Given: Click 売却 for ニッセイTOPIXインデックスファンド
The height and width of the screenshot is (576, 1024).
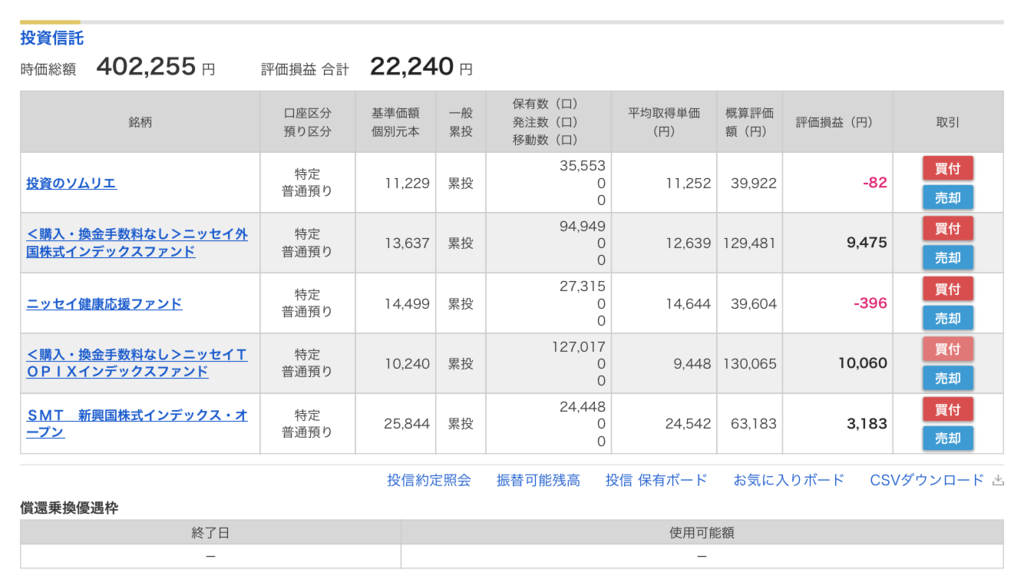Looking at the screenshot, I should (x=948, y=378).
